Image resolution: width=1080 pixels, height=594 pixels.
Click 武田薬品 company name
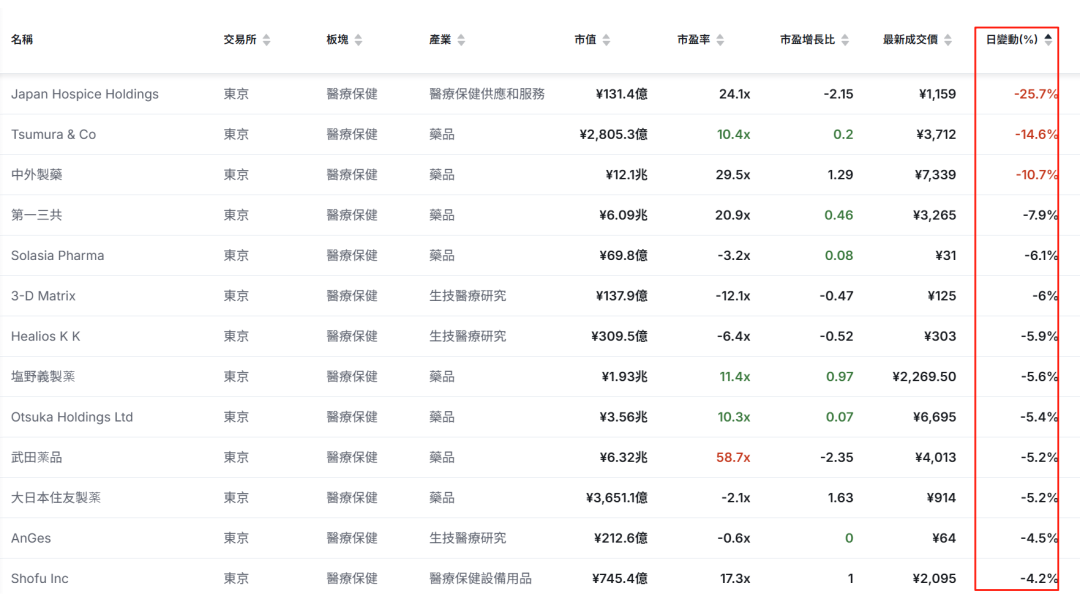coord(37,457)
